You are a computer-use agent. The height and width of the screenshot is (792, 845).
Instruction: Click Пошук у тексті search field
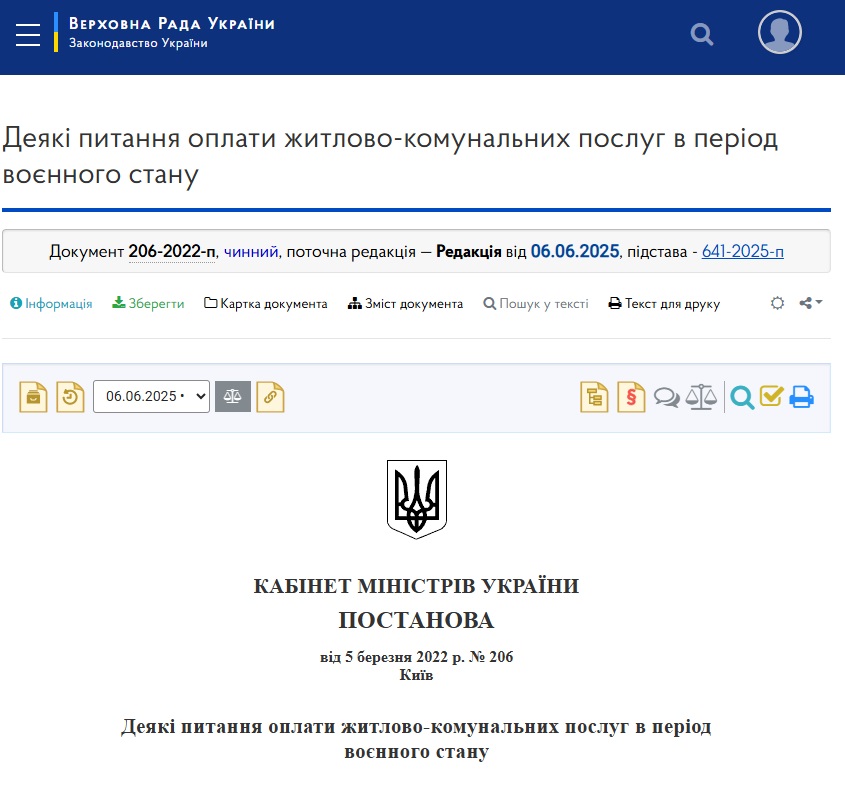pos(536,304)
